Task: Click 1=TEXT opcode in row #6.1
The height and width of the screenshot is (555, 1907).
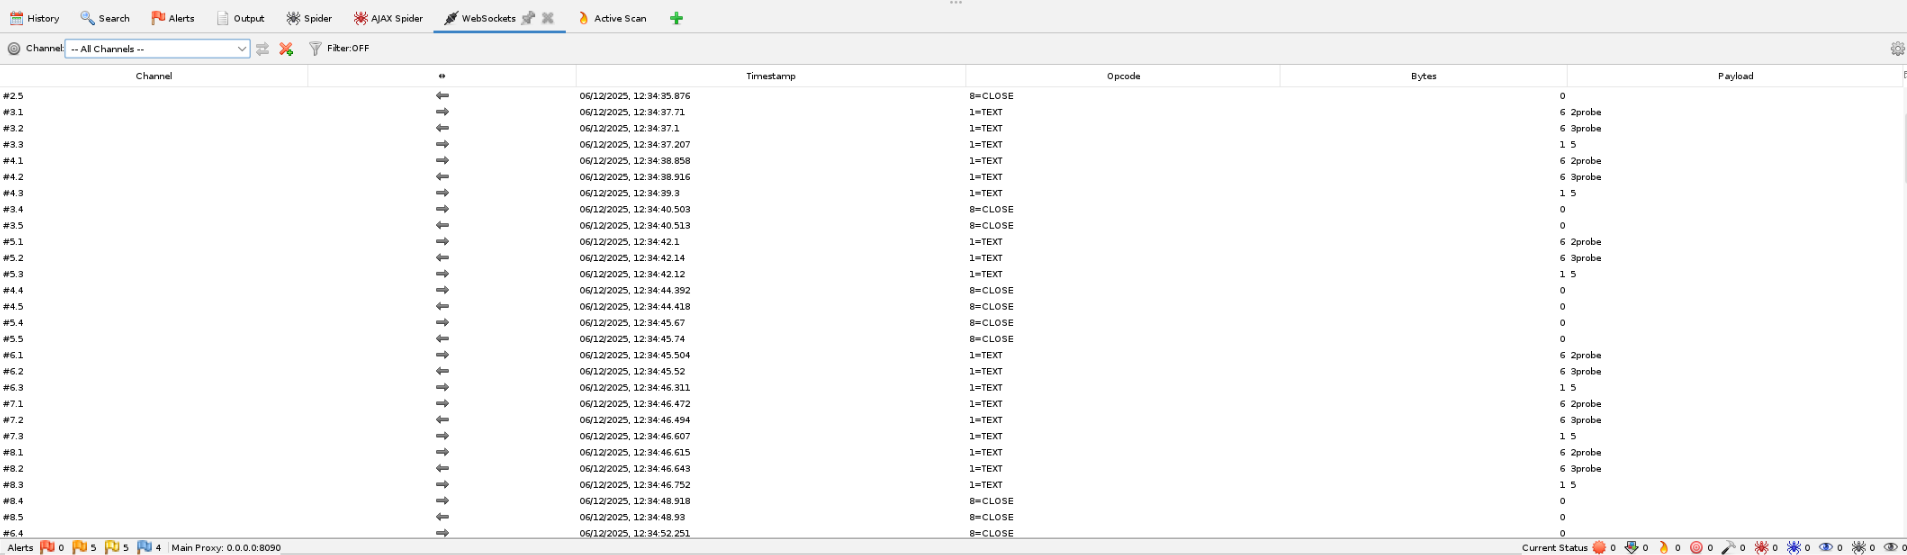Action: 985,355
